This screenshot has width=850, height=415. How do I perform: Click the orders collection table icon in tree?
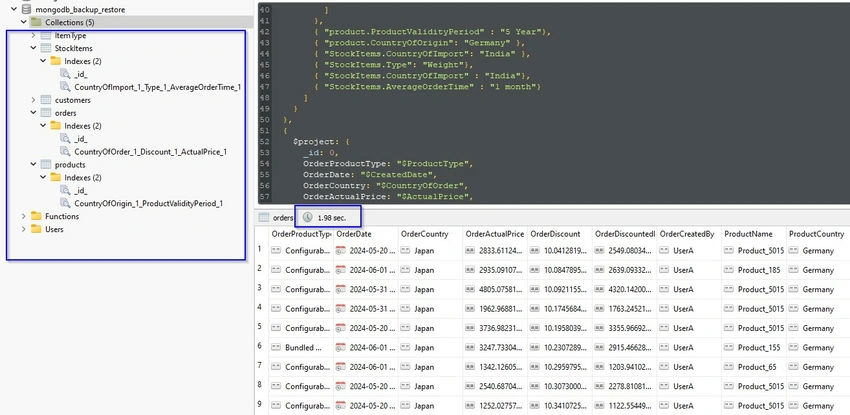pyautogui.click(x=46, y=113)
